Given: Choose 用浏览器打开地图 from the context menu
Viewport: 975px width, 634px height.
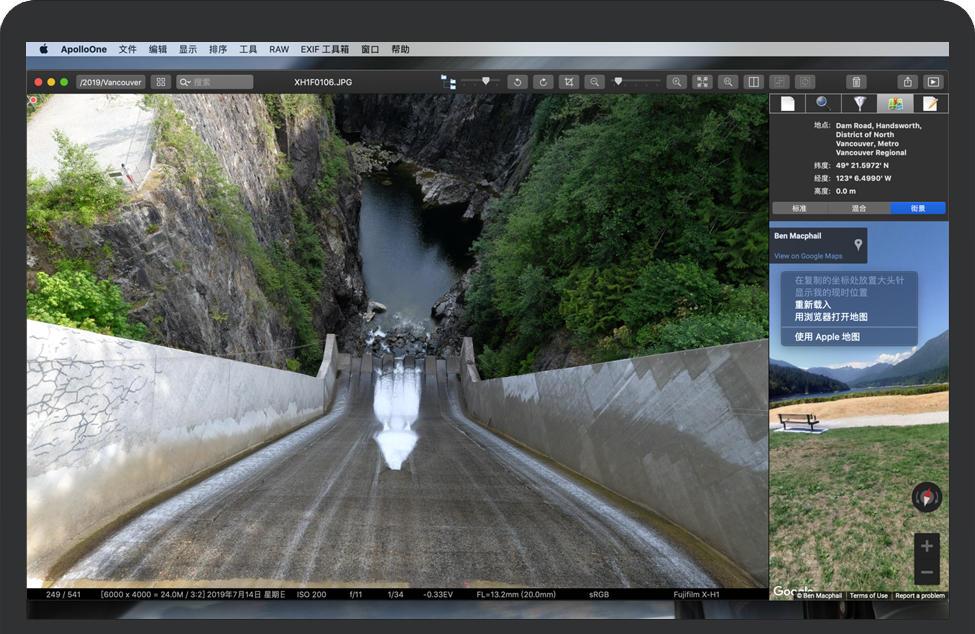Looking at the screenshot, I should 831,317.
